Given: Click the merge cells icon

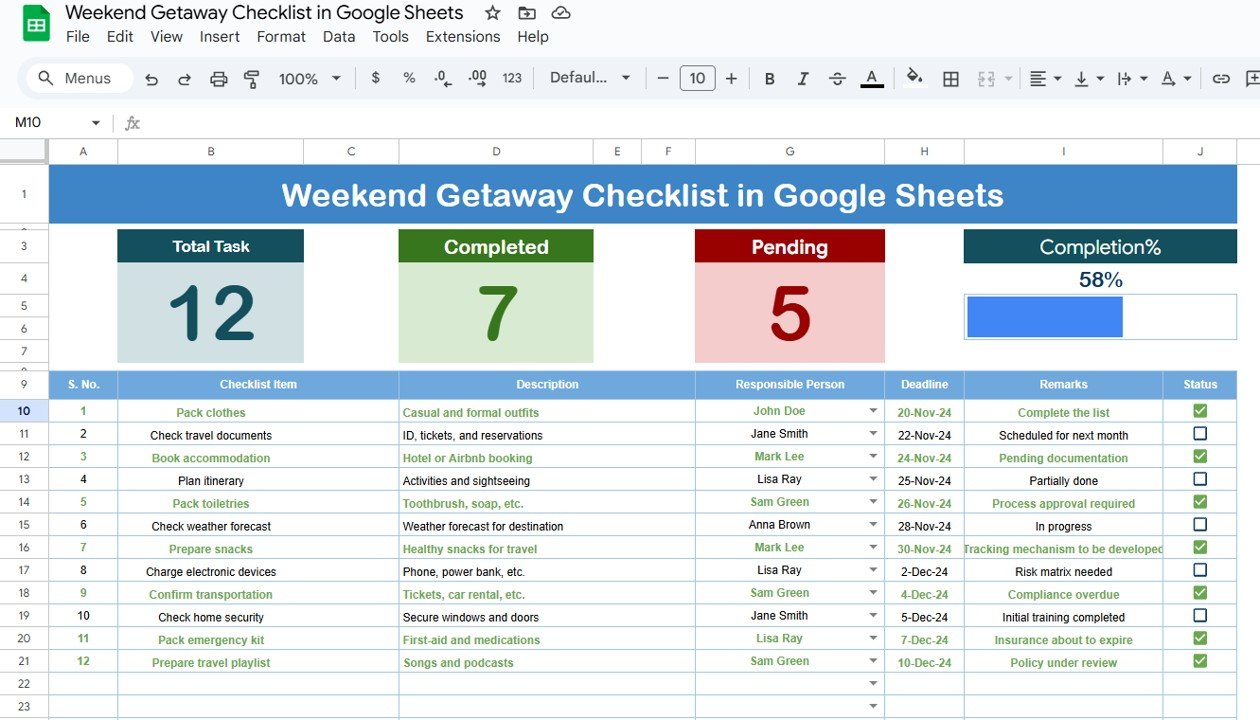Looking at the screenshot, I should pos(986,78).
